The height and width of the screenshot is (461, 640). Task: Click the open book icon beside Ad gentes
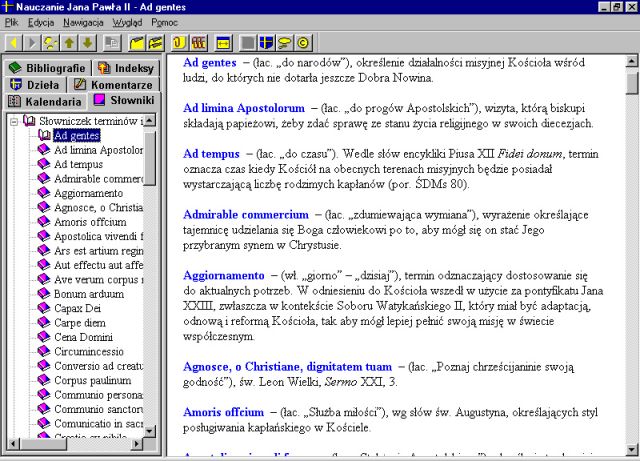[x=44, y=135]
